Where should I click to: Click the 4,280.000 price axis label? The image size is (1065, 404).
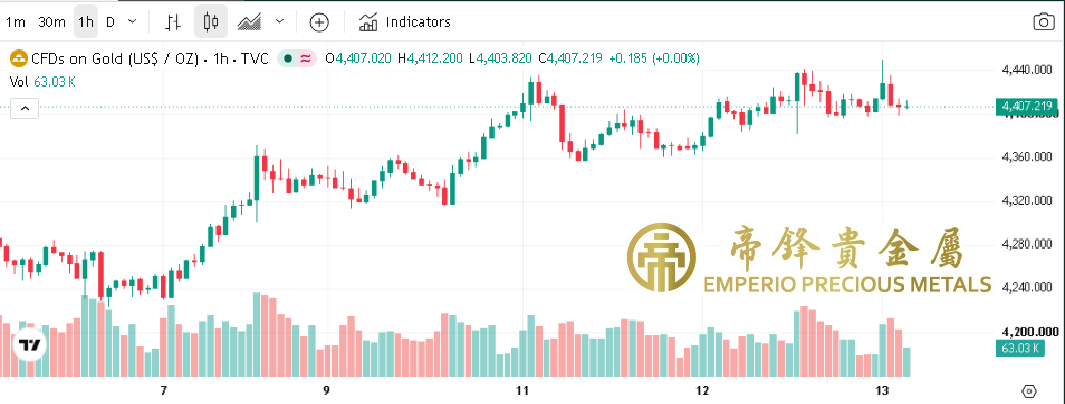click(1026, 244)
